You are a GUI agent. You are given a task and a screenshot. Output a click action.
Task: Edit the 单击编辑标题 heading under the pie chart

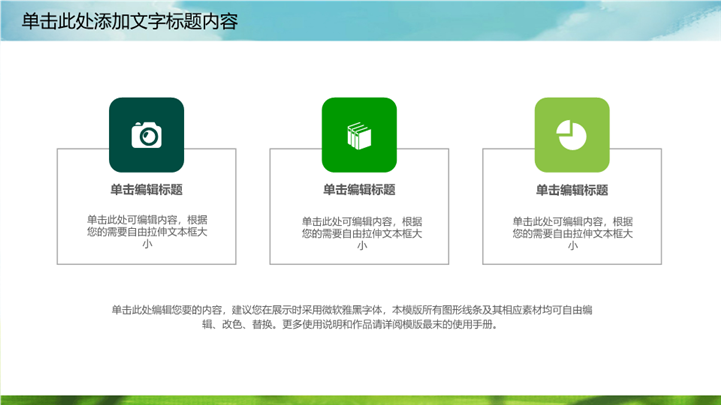571,189
